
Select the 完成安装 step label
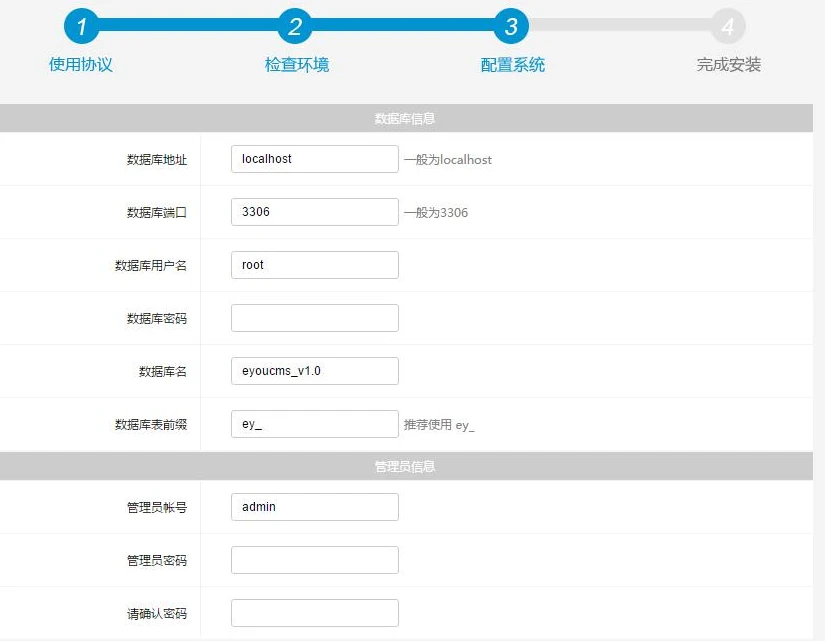click(729, 65)
